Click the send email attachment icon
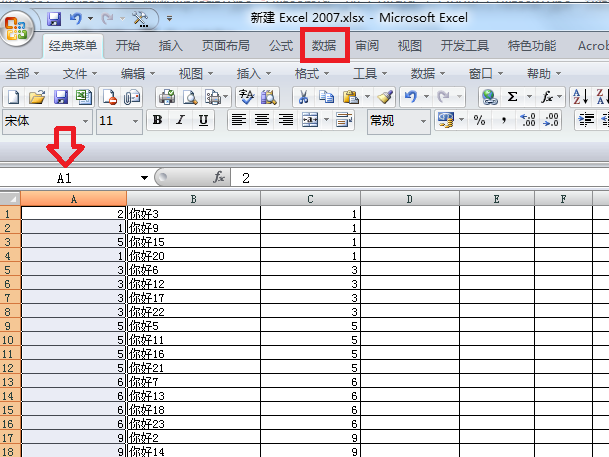The height and width of the screenshot is (457, 609). [x=132, y=97]
